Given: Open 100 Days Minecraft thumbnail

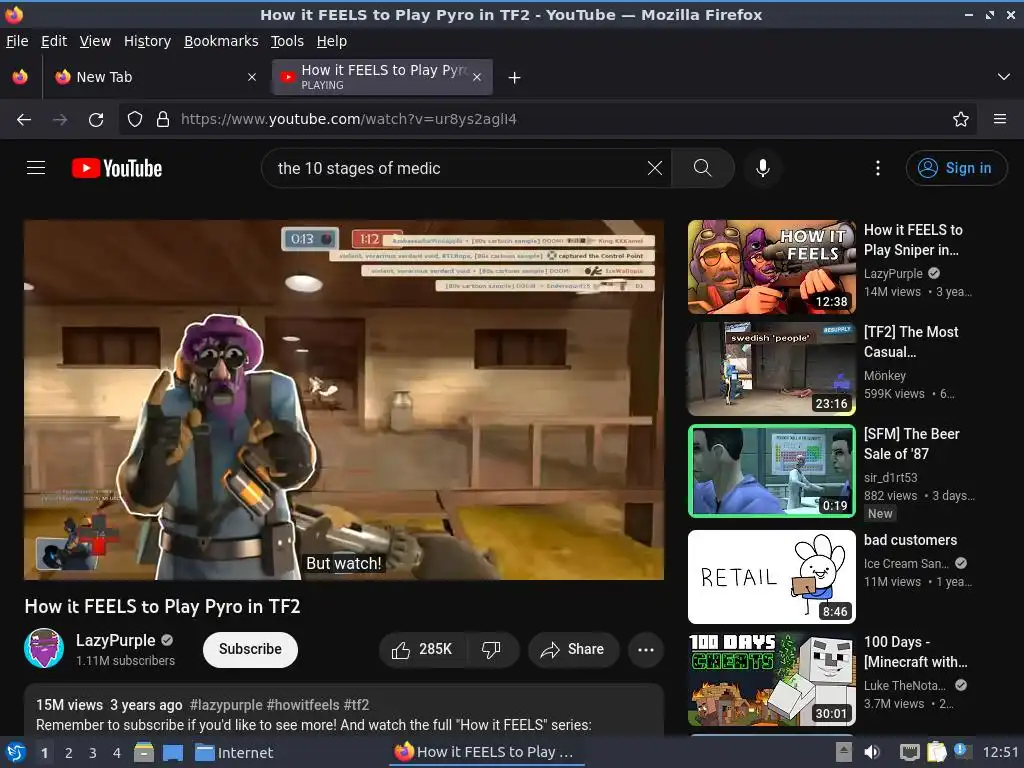Looking at the screenshot, I should coord(771,679).
